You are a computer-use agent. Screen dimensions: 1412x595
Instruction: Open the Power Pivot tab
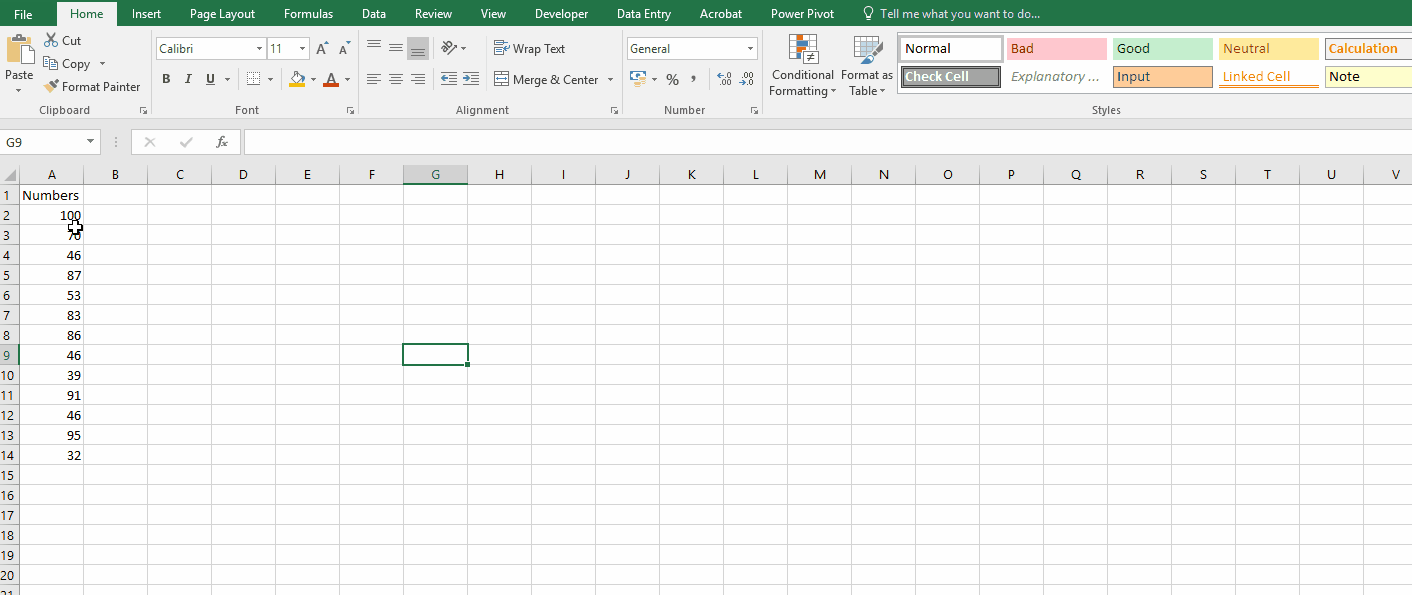[x=802, y=13]
